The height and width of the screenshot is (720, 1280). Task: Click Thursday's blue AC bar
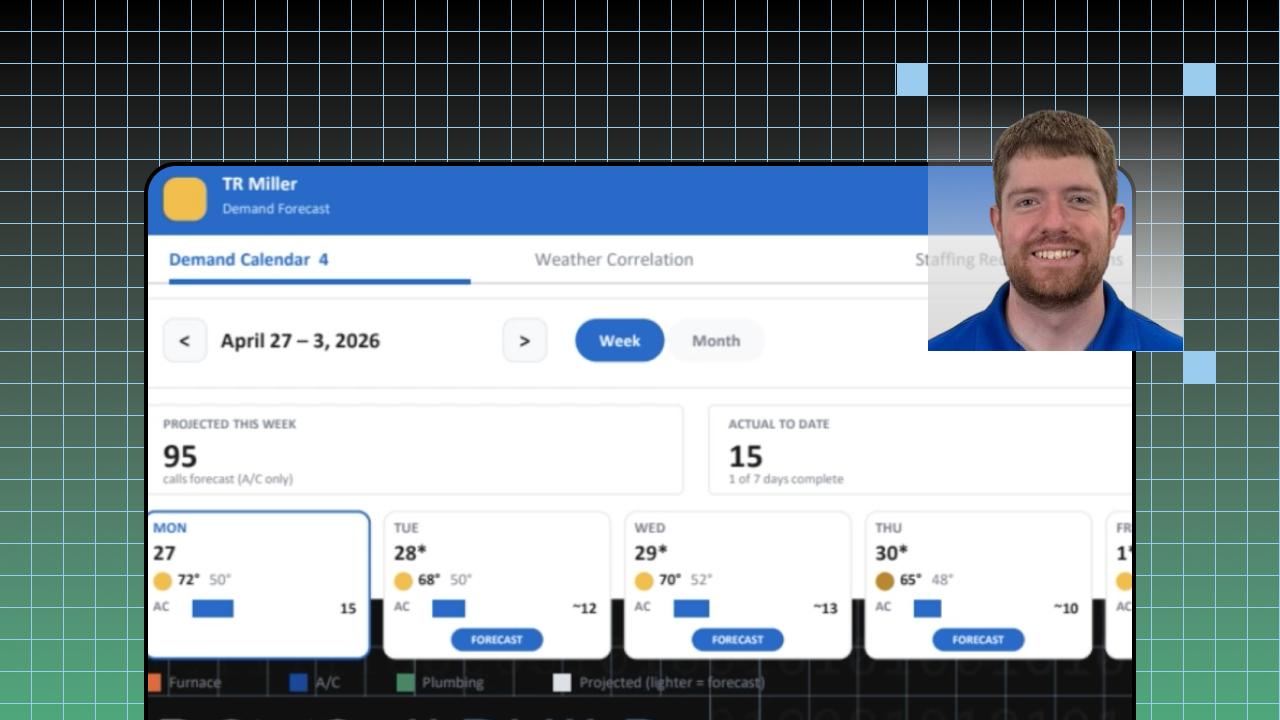pyautogui.click(x=927, y=608)
